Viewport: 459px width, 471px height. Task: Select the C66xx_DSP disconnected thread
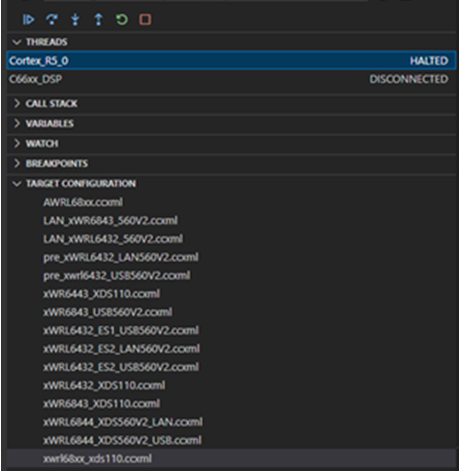pyautogui.click(x=231, y=79)
